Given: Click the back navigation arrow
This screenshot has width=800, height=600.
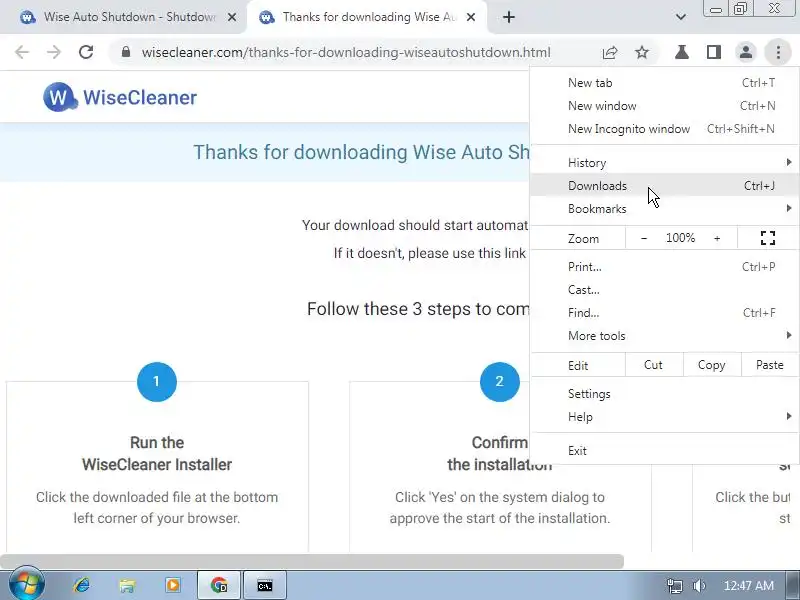Looking at the screenshot, I should coord(22,52).
